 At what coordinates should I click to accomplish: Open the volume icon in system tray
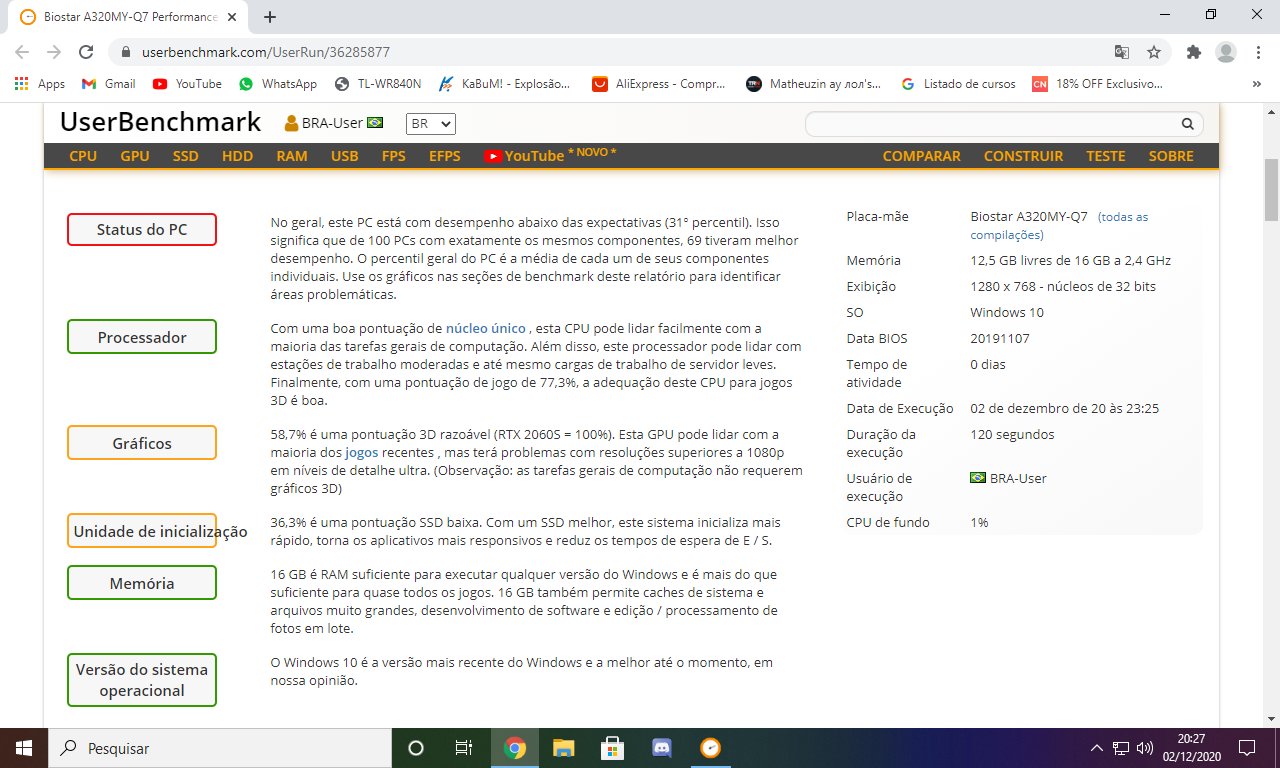click(x=1145, y=748)
